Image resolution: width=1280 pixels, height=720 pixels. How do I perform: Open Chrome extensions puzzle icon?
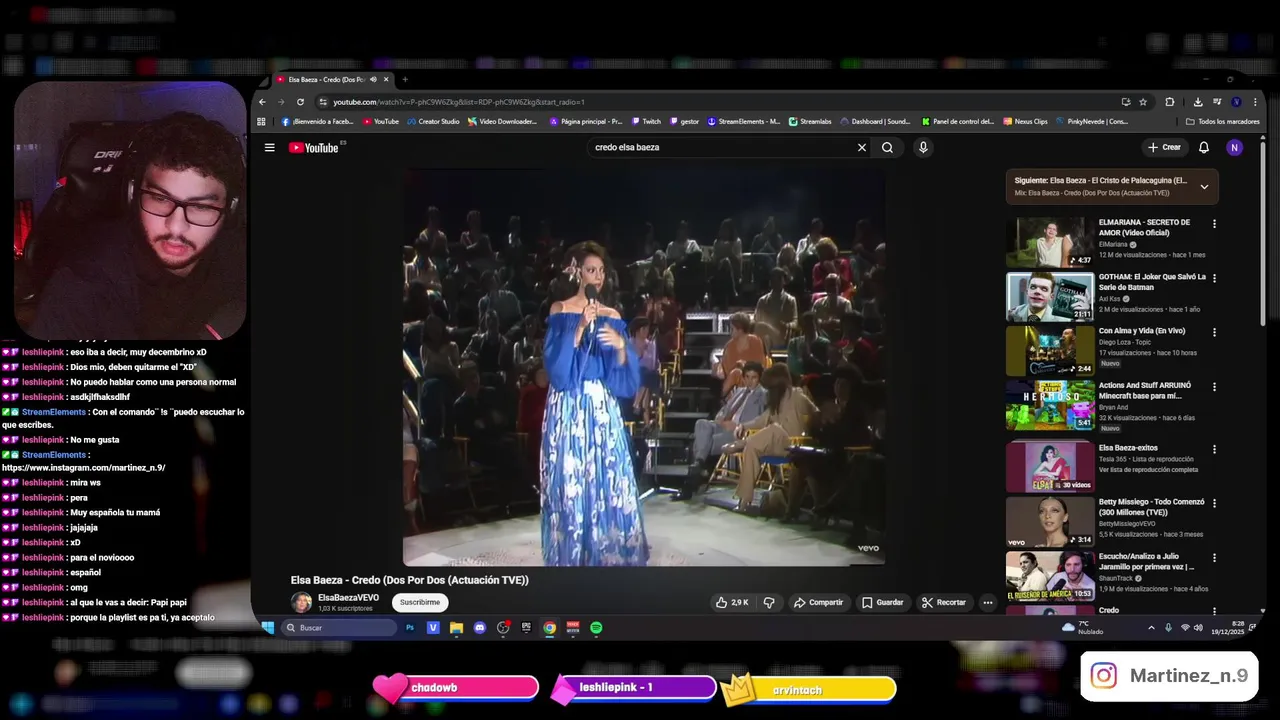[x=1170, y=102]
